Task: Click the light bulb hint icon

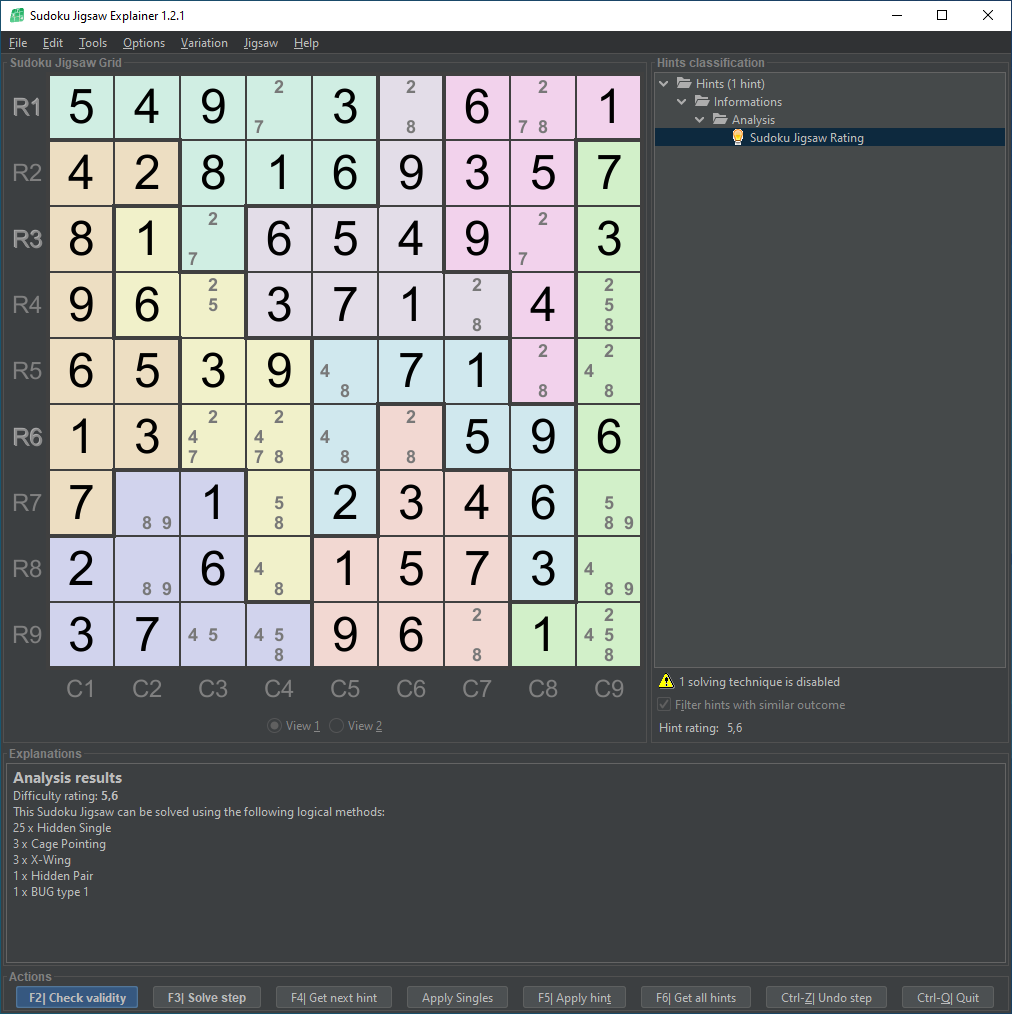Action: [738, 137]
